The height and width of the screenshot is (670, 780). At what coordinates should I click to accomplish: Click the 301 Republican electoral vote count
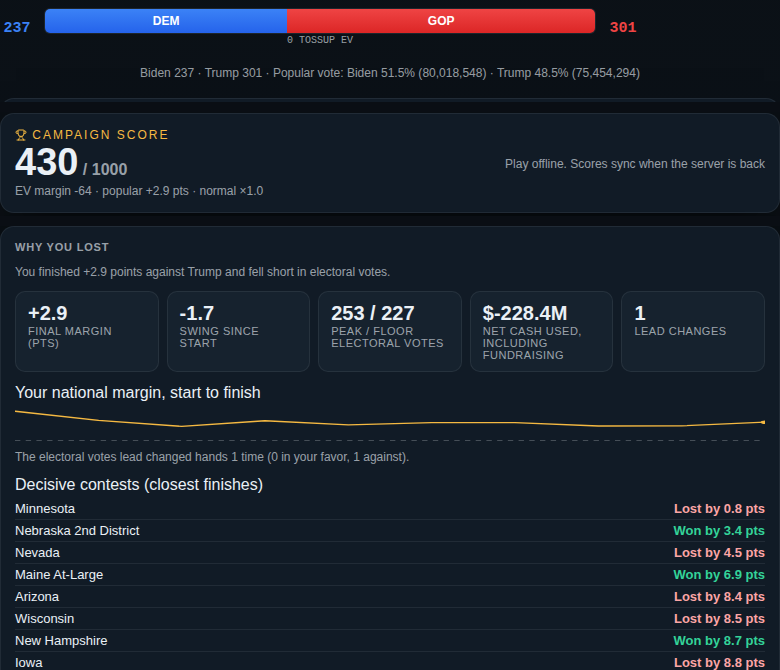pos(623,27)
